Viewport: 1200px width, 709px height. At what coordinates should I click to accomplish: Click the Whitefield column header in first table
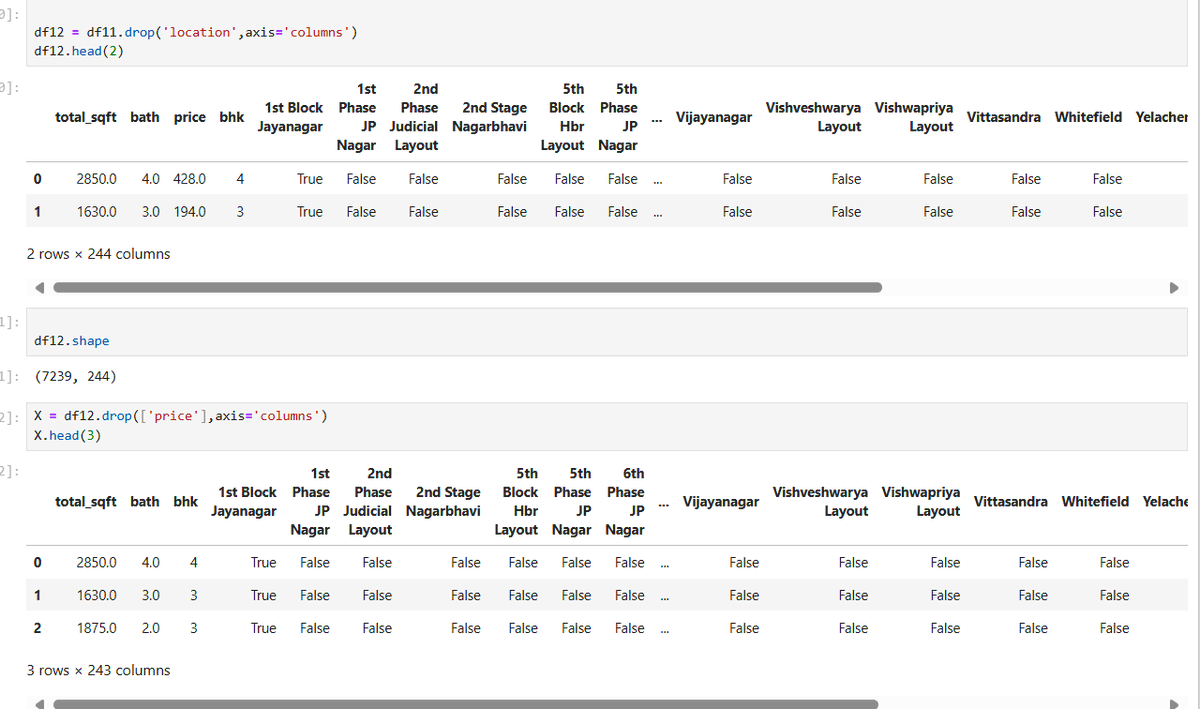pyautogui.click(x=1088, y=117)
